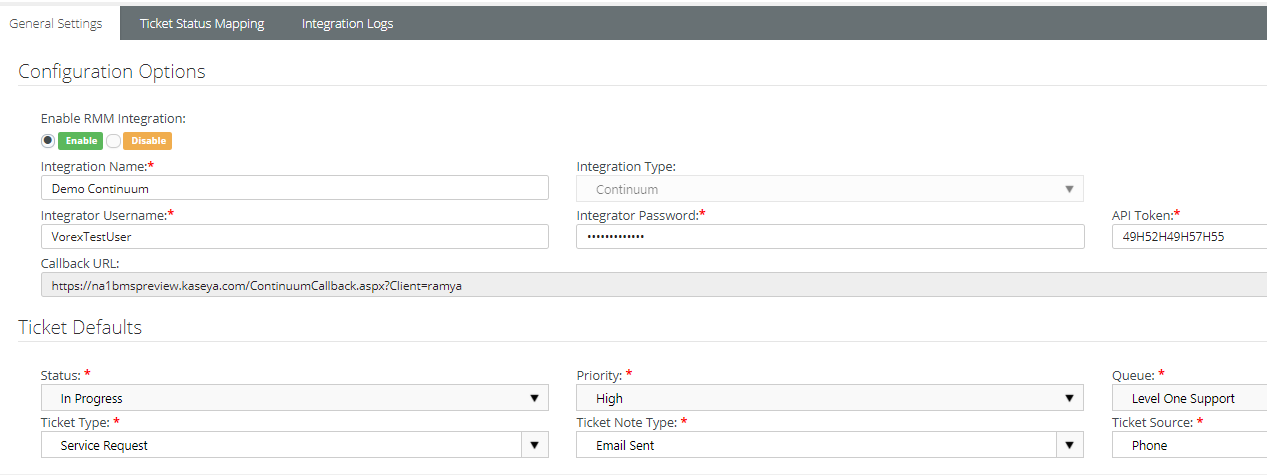Click the green Enable label
The image size is (1267, 475).
81,141
